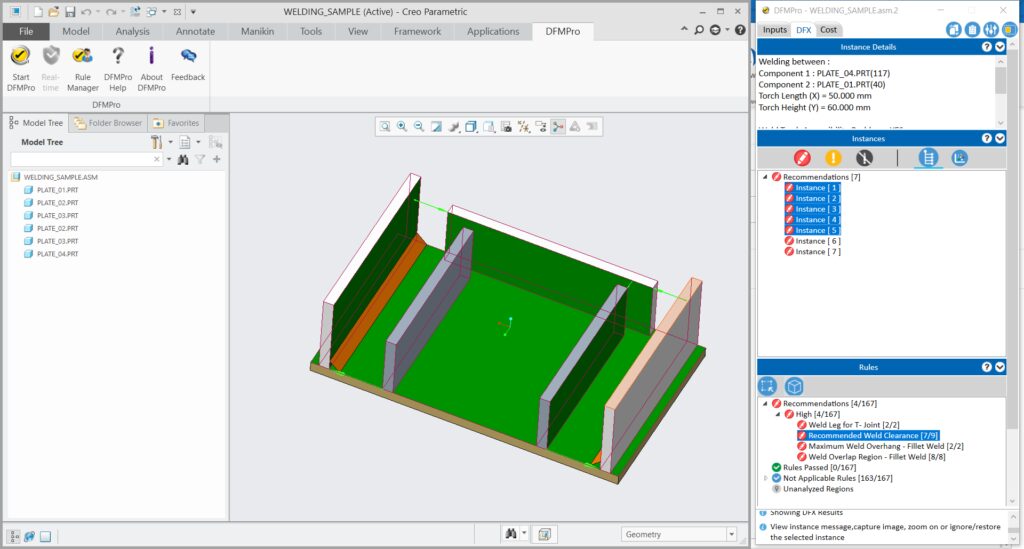Toggle the ignored instances filter
Viewport: 1024px width, 549px height.
pyautogui.click(x=864, y=158)
